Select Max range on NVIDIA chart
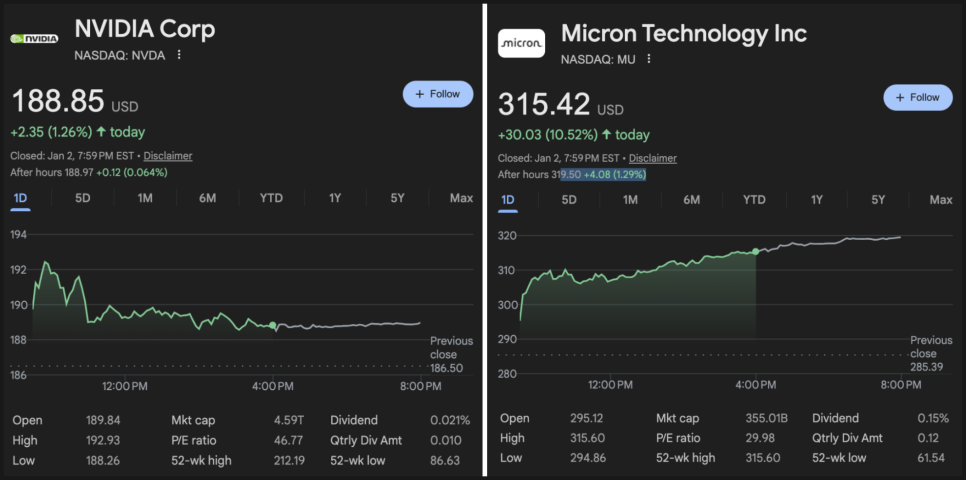966x480 pixels. pyautogui.click(x=461, y=198)
